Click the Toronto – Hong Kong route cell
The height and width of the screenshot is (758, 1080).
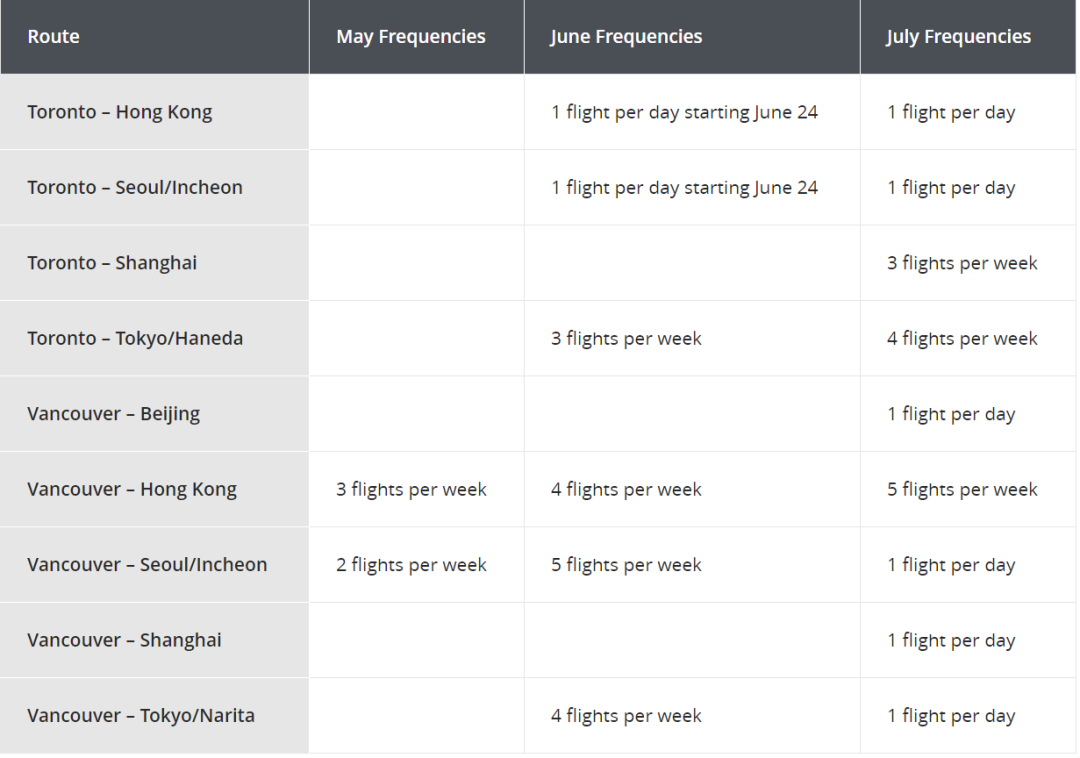154,112
